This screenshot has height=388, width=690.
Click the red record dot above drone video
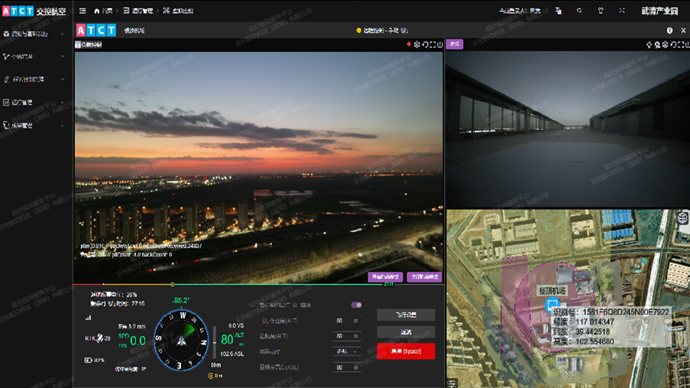click(x=409, y=44)
